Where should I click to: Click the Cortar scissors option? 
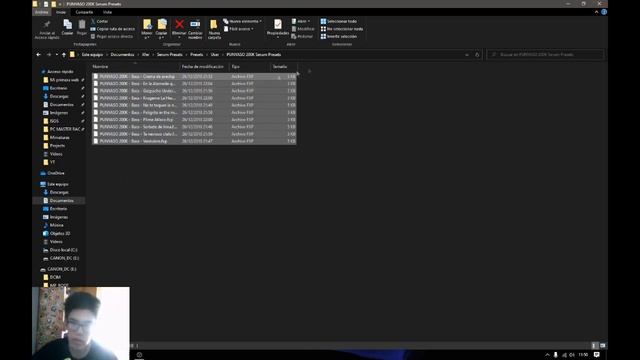click(100, 21)
